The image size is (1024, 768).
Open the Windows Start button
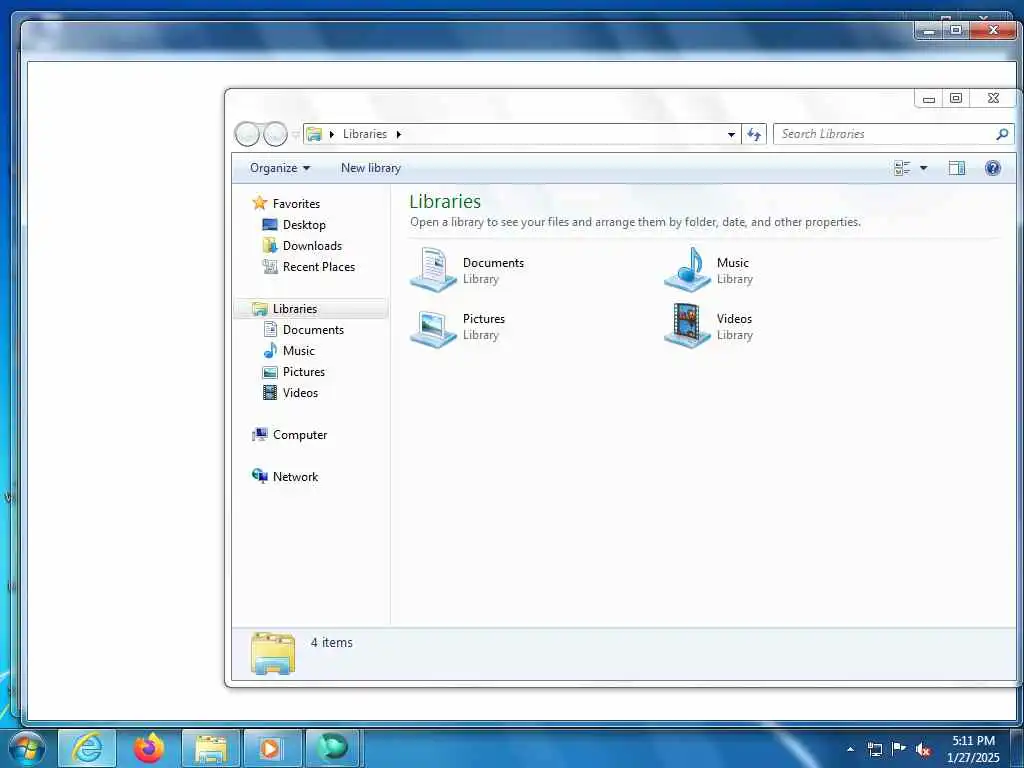point(27,748)
